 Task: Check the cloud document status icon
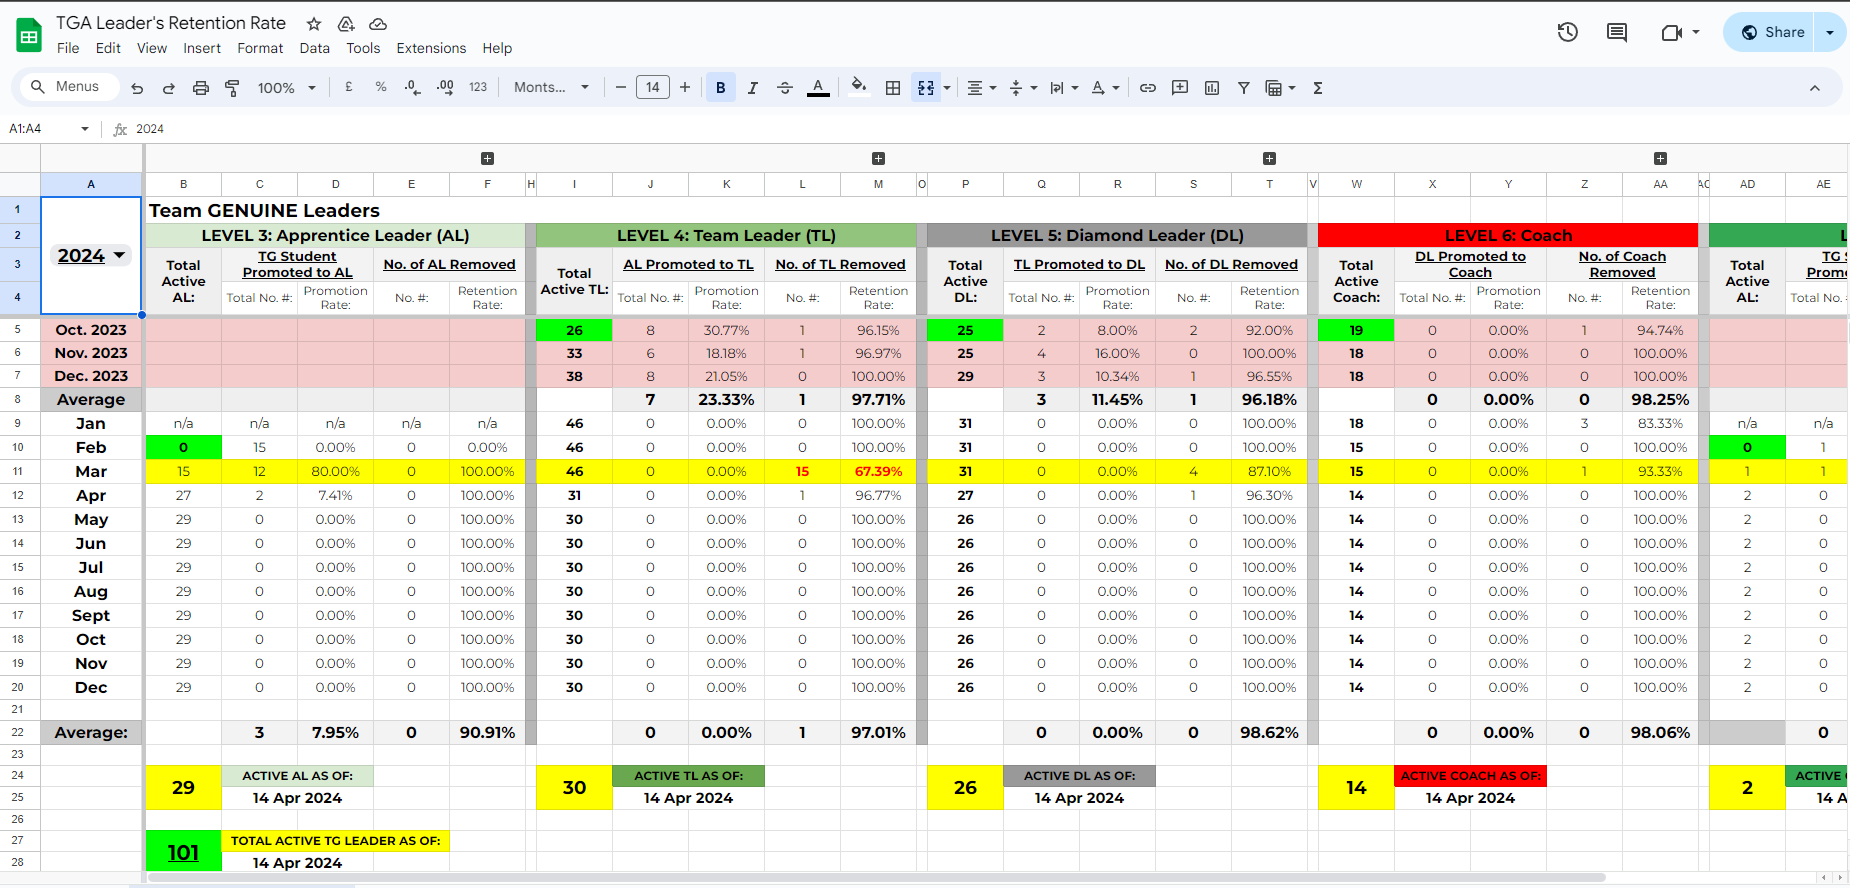(x=378, y=24)
